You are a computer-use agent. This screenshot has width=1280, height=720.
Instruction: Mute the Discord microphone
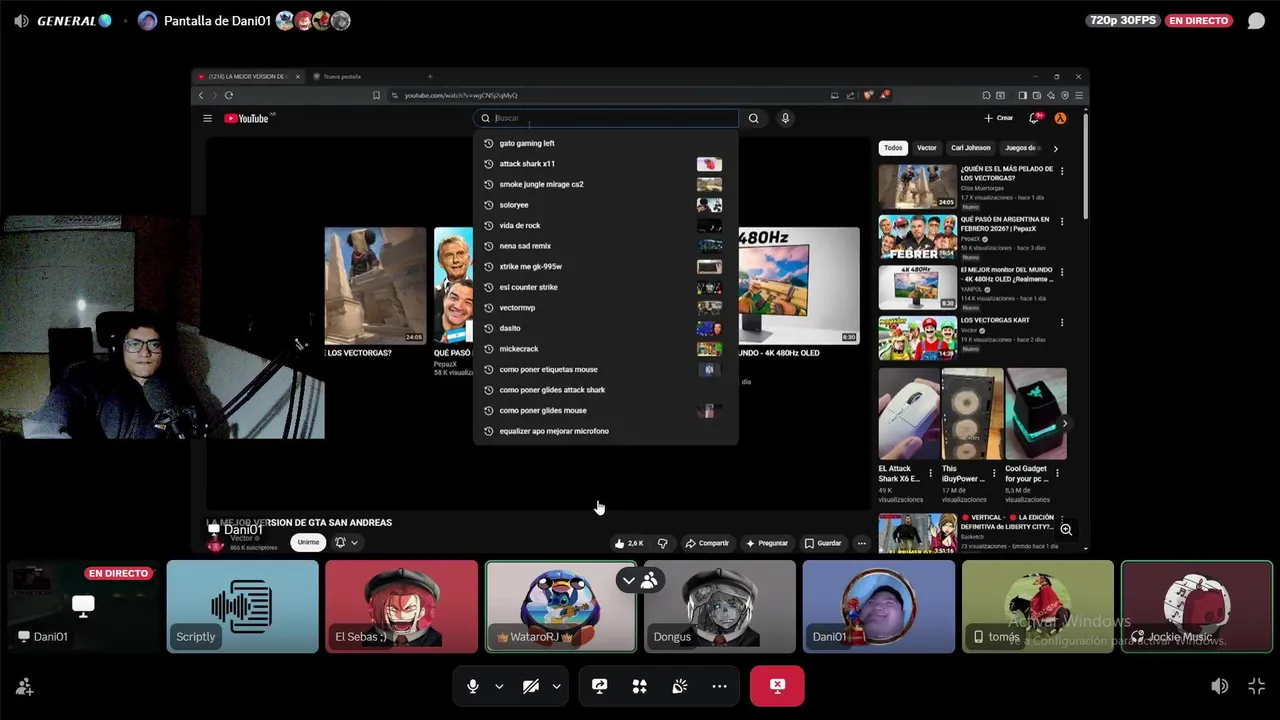pyautogui.click(x=473, y=686)
